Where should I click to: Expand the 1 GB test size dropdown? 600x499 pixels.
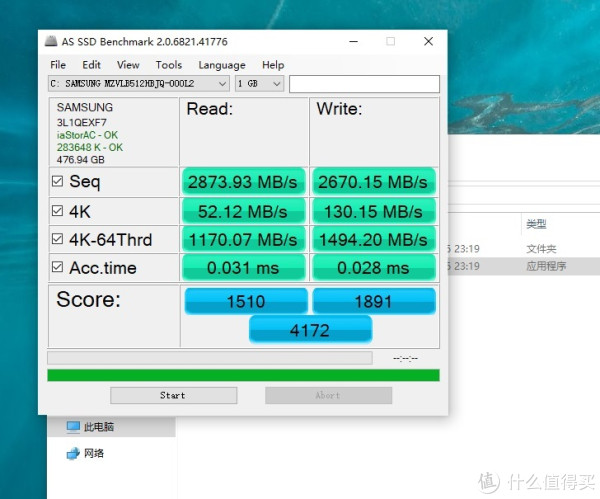[259, 84]
